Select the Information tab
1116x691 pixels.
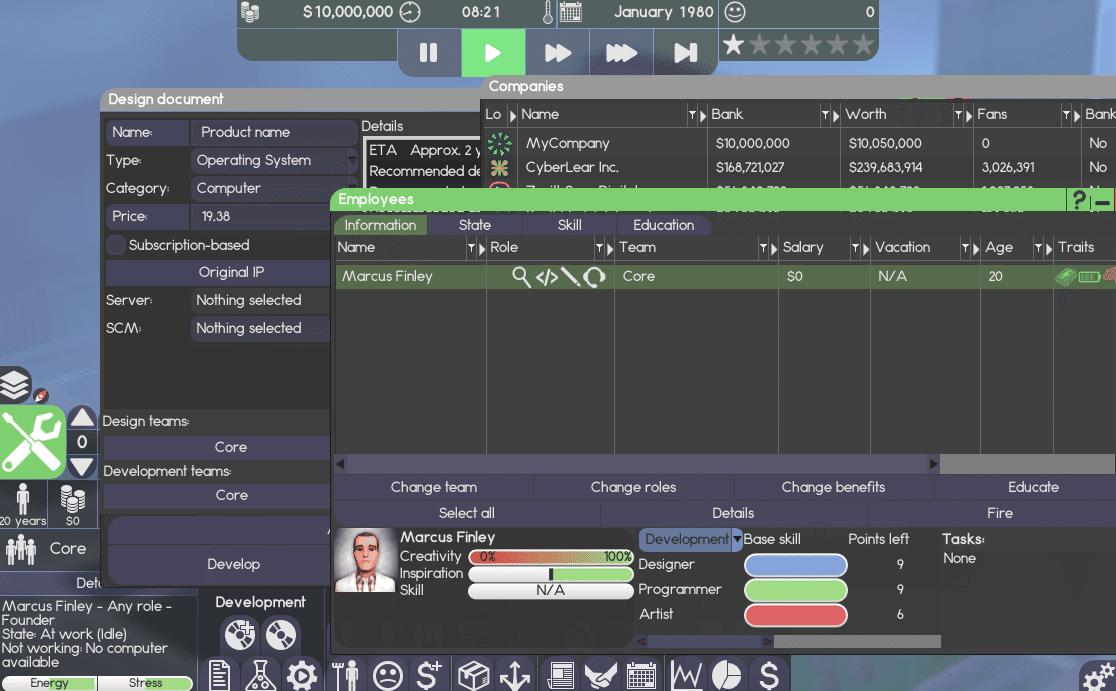coord(380,225)
